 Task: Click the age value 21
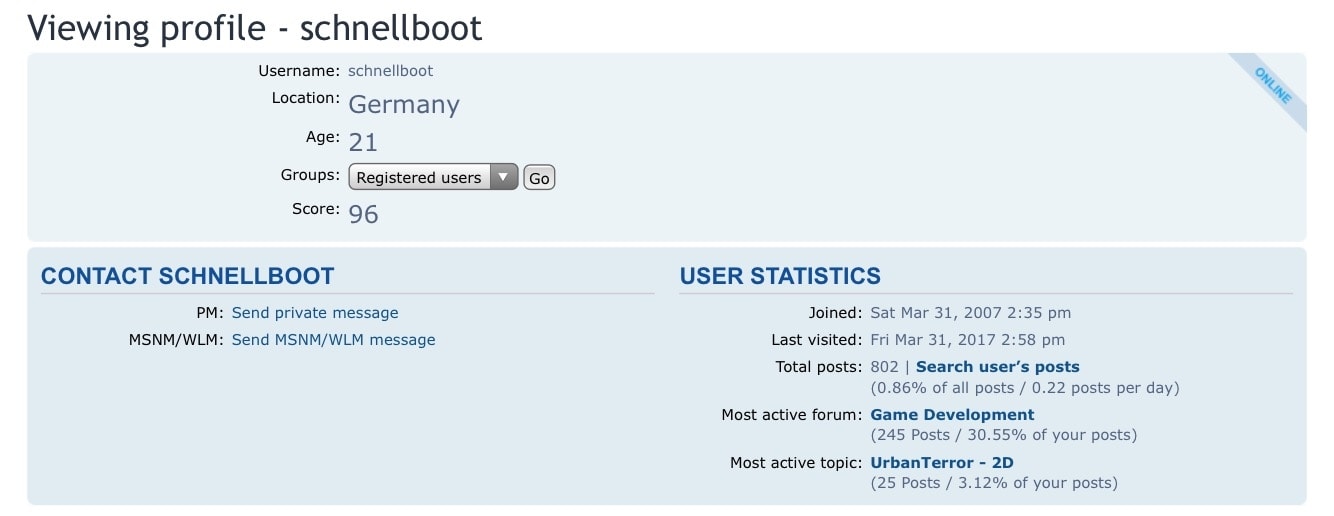pyautogui.click(x=363, y=143)
